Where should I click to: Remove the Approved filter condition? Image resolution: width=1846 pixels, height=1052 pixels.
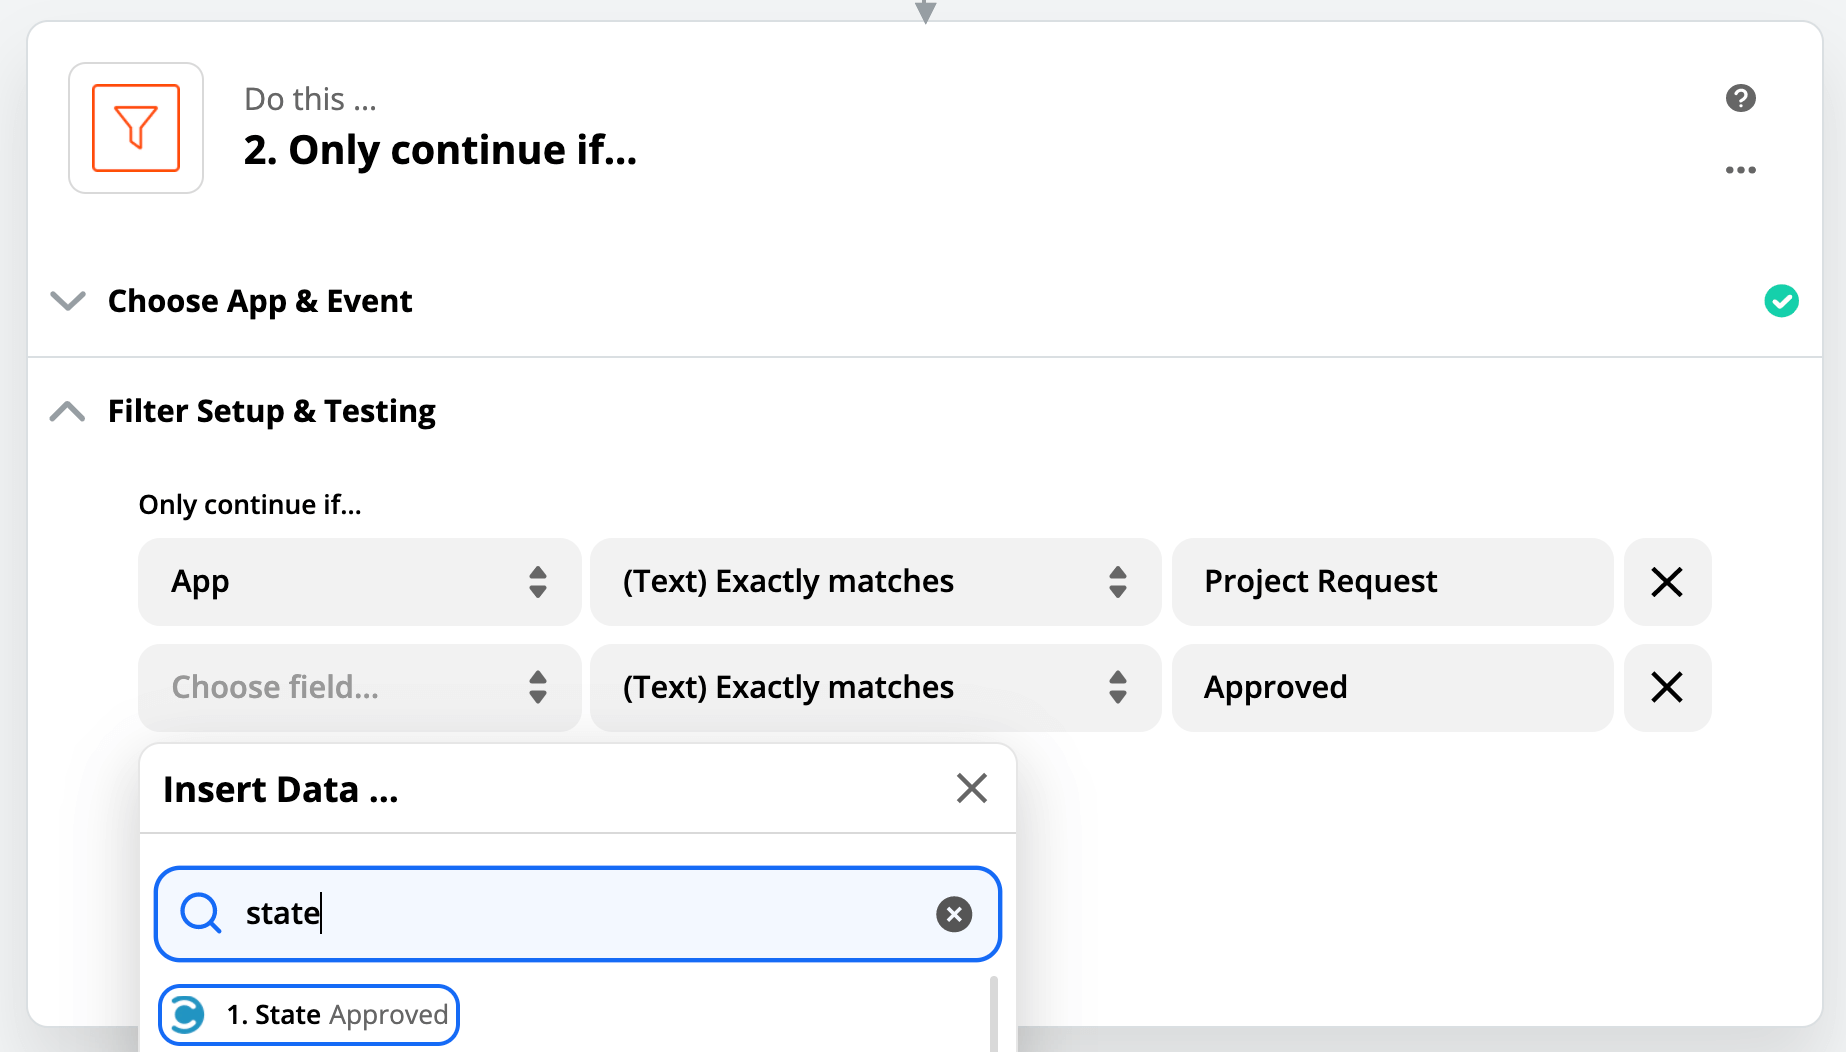(1667, 688)
